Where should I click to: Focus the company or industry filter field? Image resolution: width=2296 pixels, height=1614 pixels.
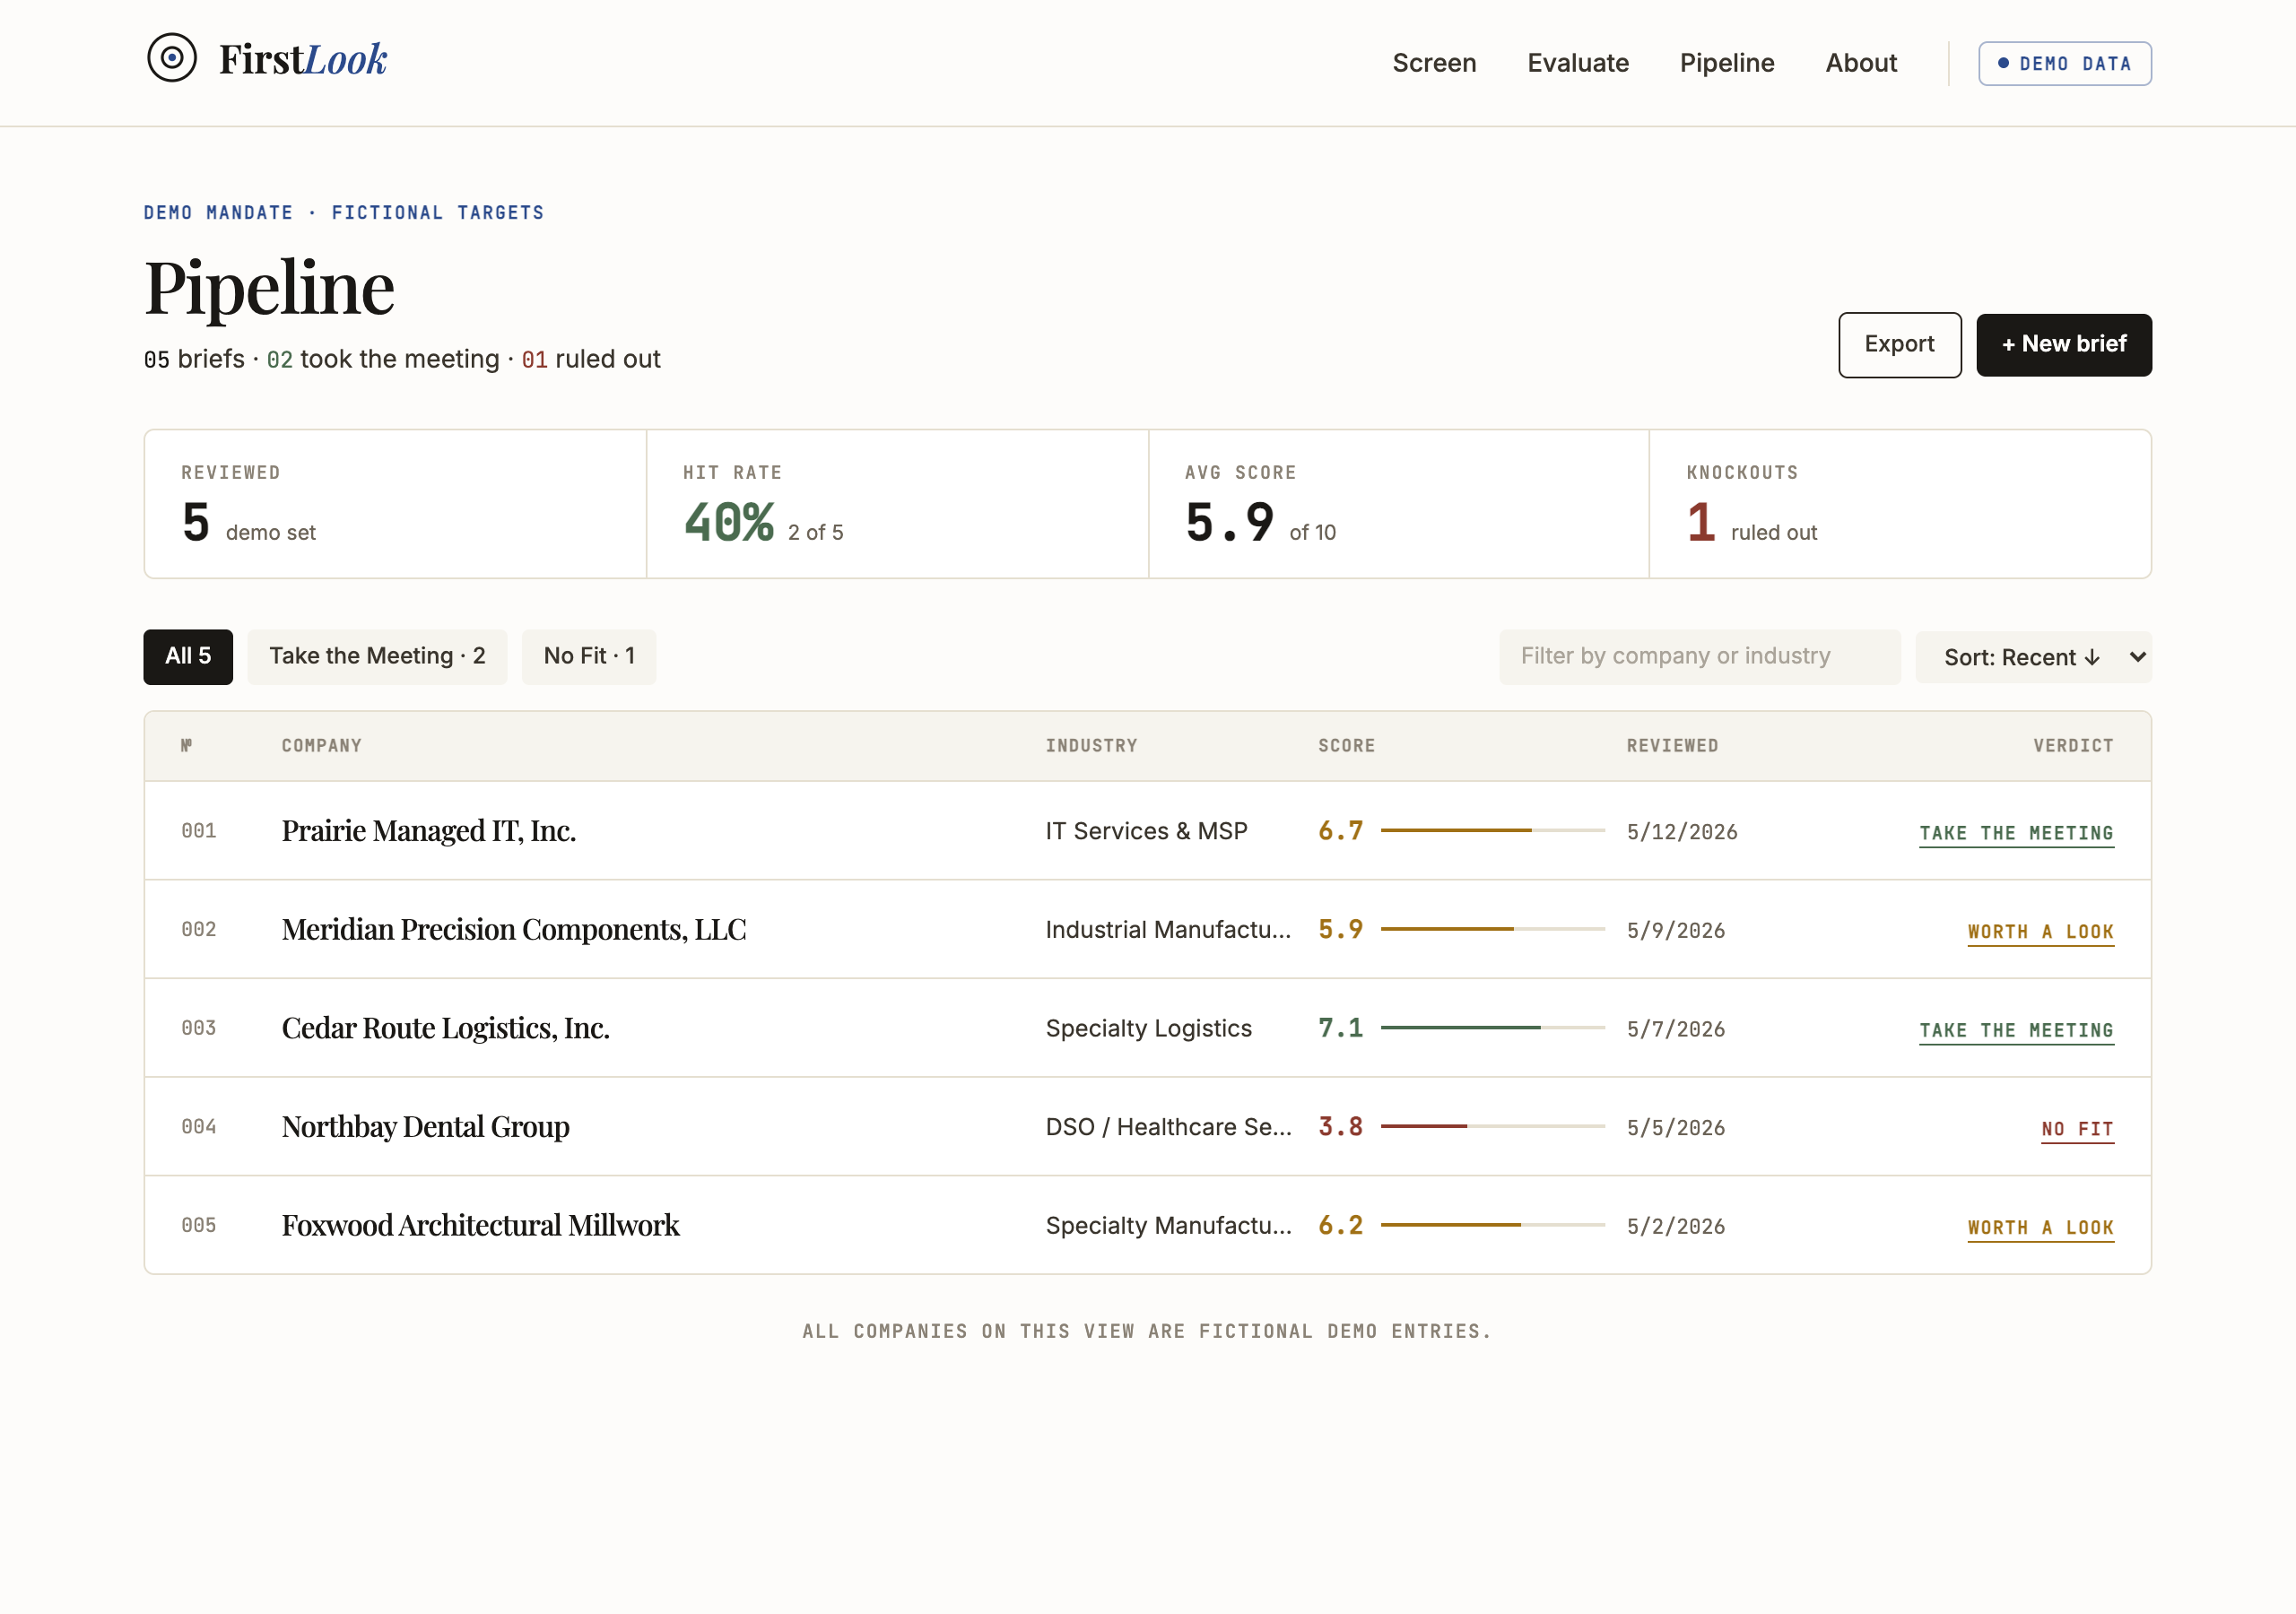point(1700,656)
